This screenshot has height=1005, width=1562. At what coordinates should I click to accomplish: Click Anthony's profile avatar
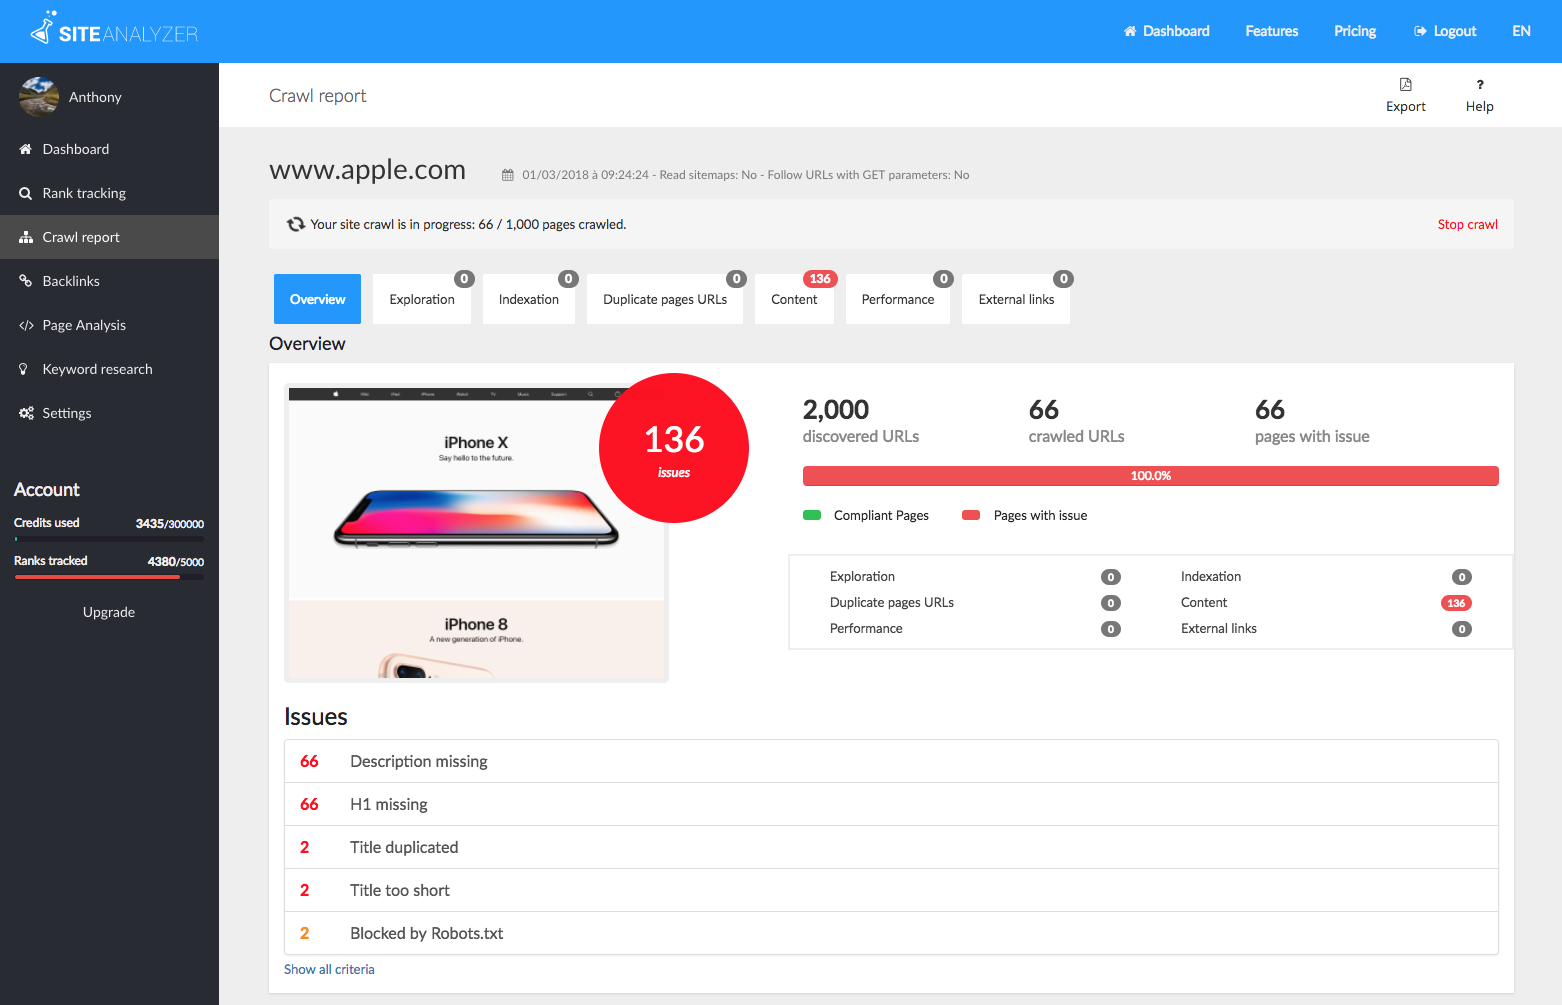coord(39,97)
